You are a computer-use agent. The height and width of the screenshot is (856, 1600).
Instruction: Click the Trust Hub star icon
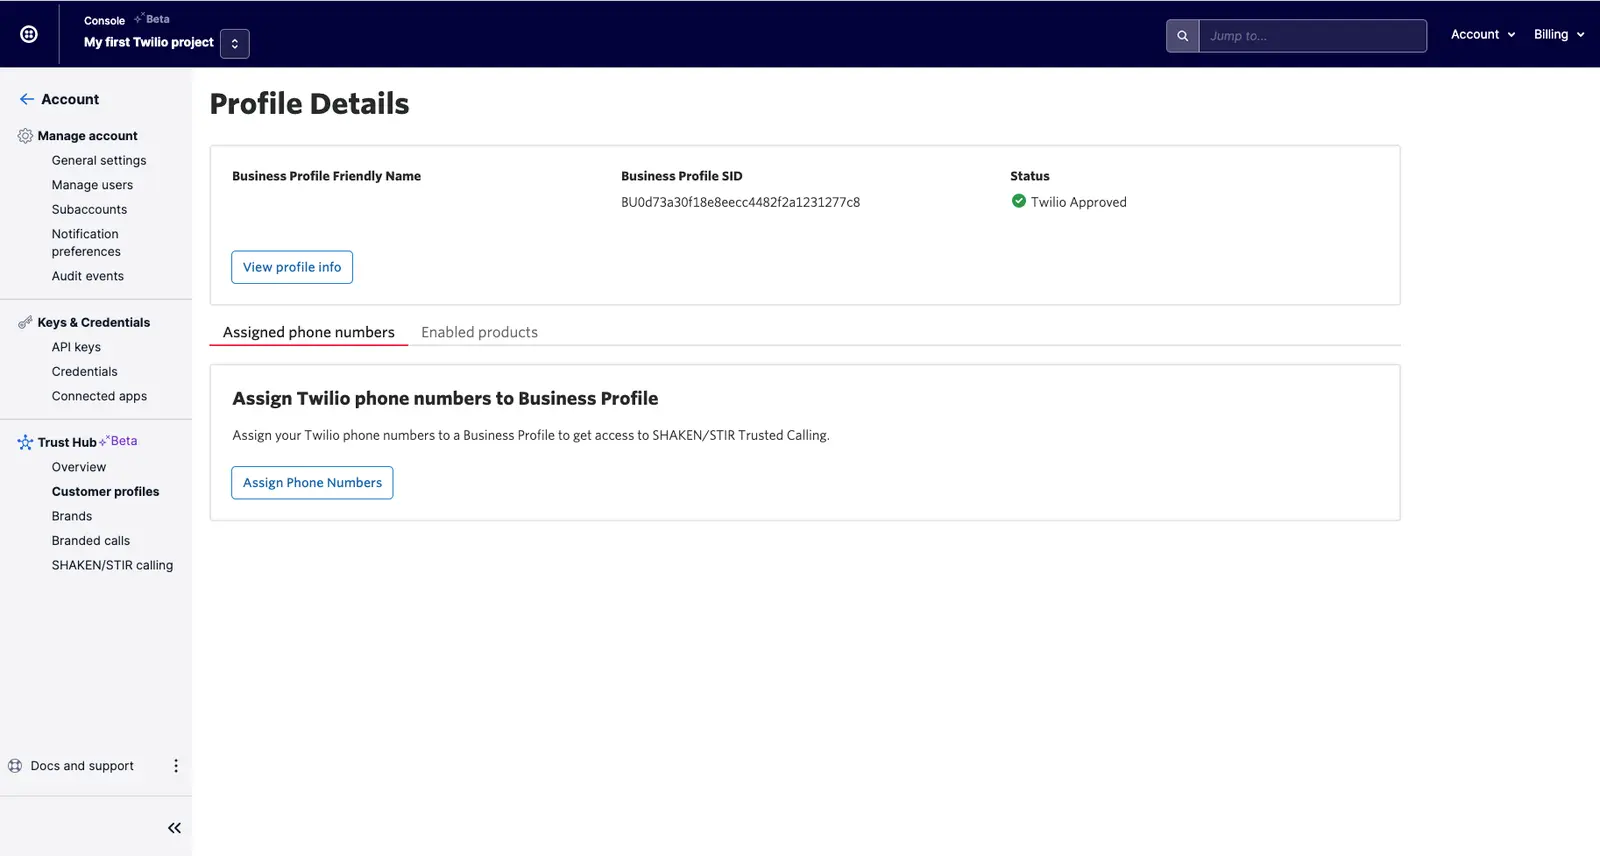[25, 442]
